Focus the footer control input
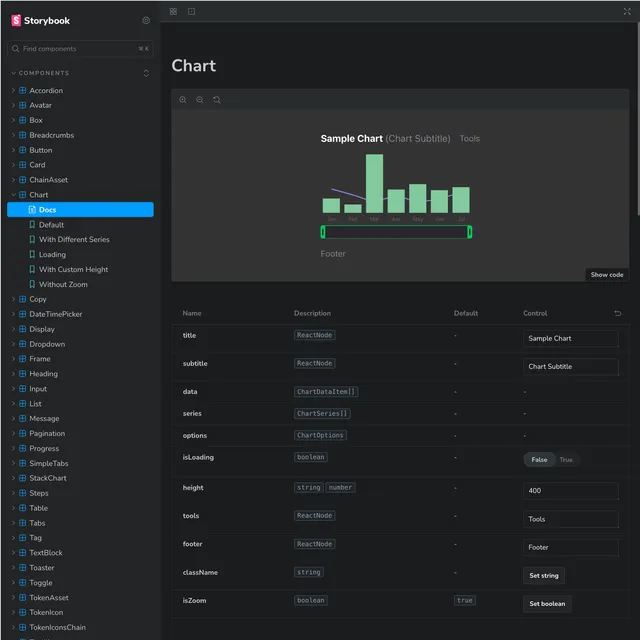The width and height of the screenshot is (640, 640). (571, 547)
